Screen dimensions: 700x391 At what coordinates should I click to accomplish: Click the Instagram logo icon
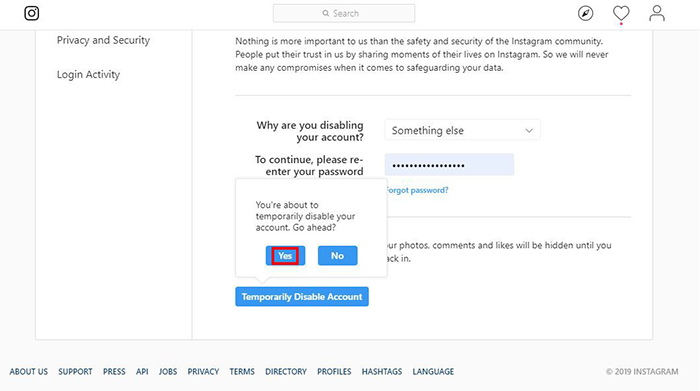pos(32,13)
